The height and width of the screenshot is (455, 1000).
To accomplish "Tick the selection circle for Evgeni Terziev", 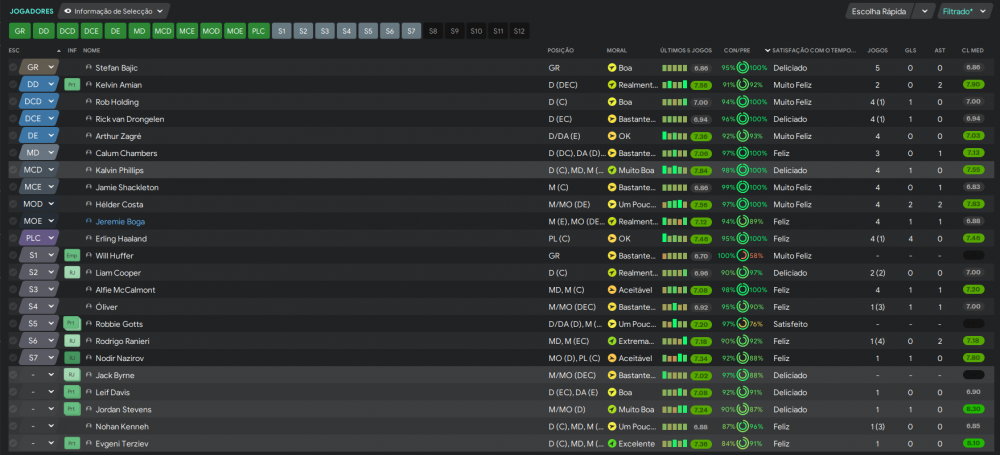I will (13, 444).
